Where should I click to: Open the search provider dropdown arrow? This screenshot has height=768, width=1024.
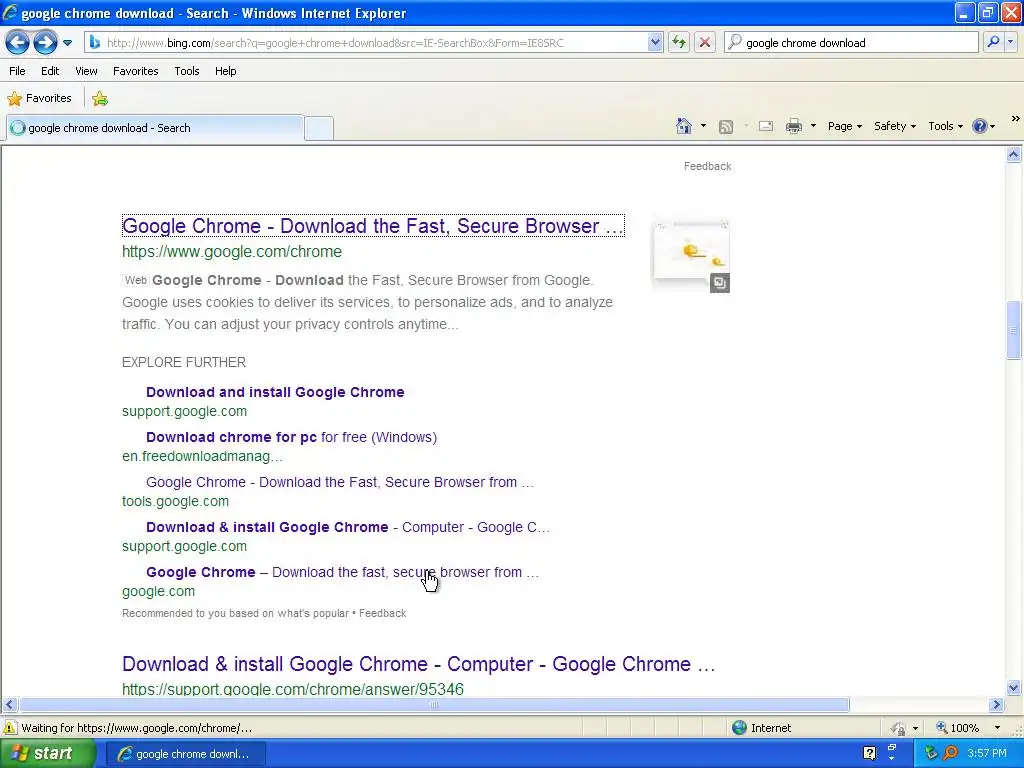click(x=1010, y=42)
